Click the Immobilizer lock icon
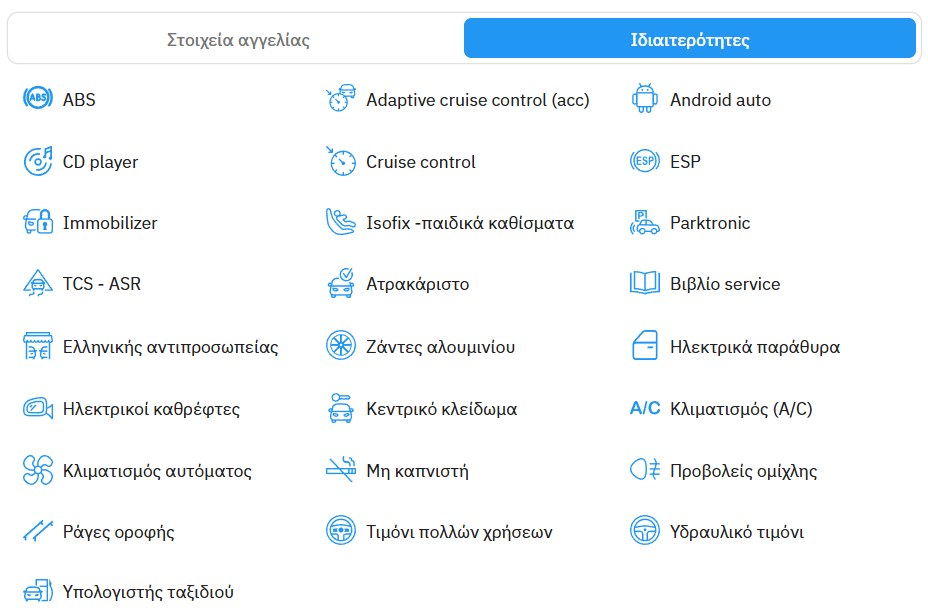The height and width of the screenshot is (614, 928). click(37, 223)
